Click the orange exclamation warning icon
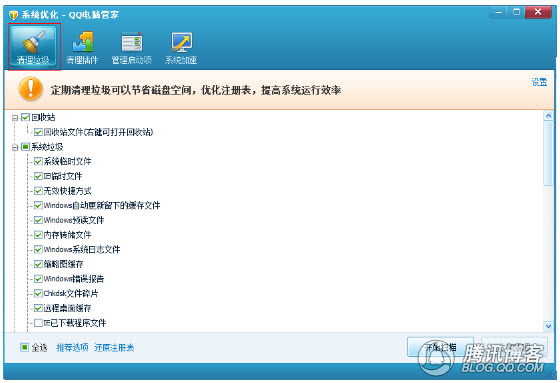Image resolution: width=560 pixels, height=383 pixels. 31,89
